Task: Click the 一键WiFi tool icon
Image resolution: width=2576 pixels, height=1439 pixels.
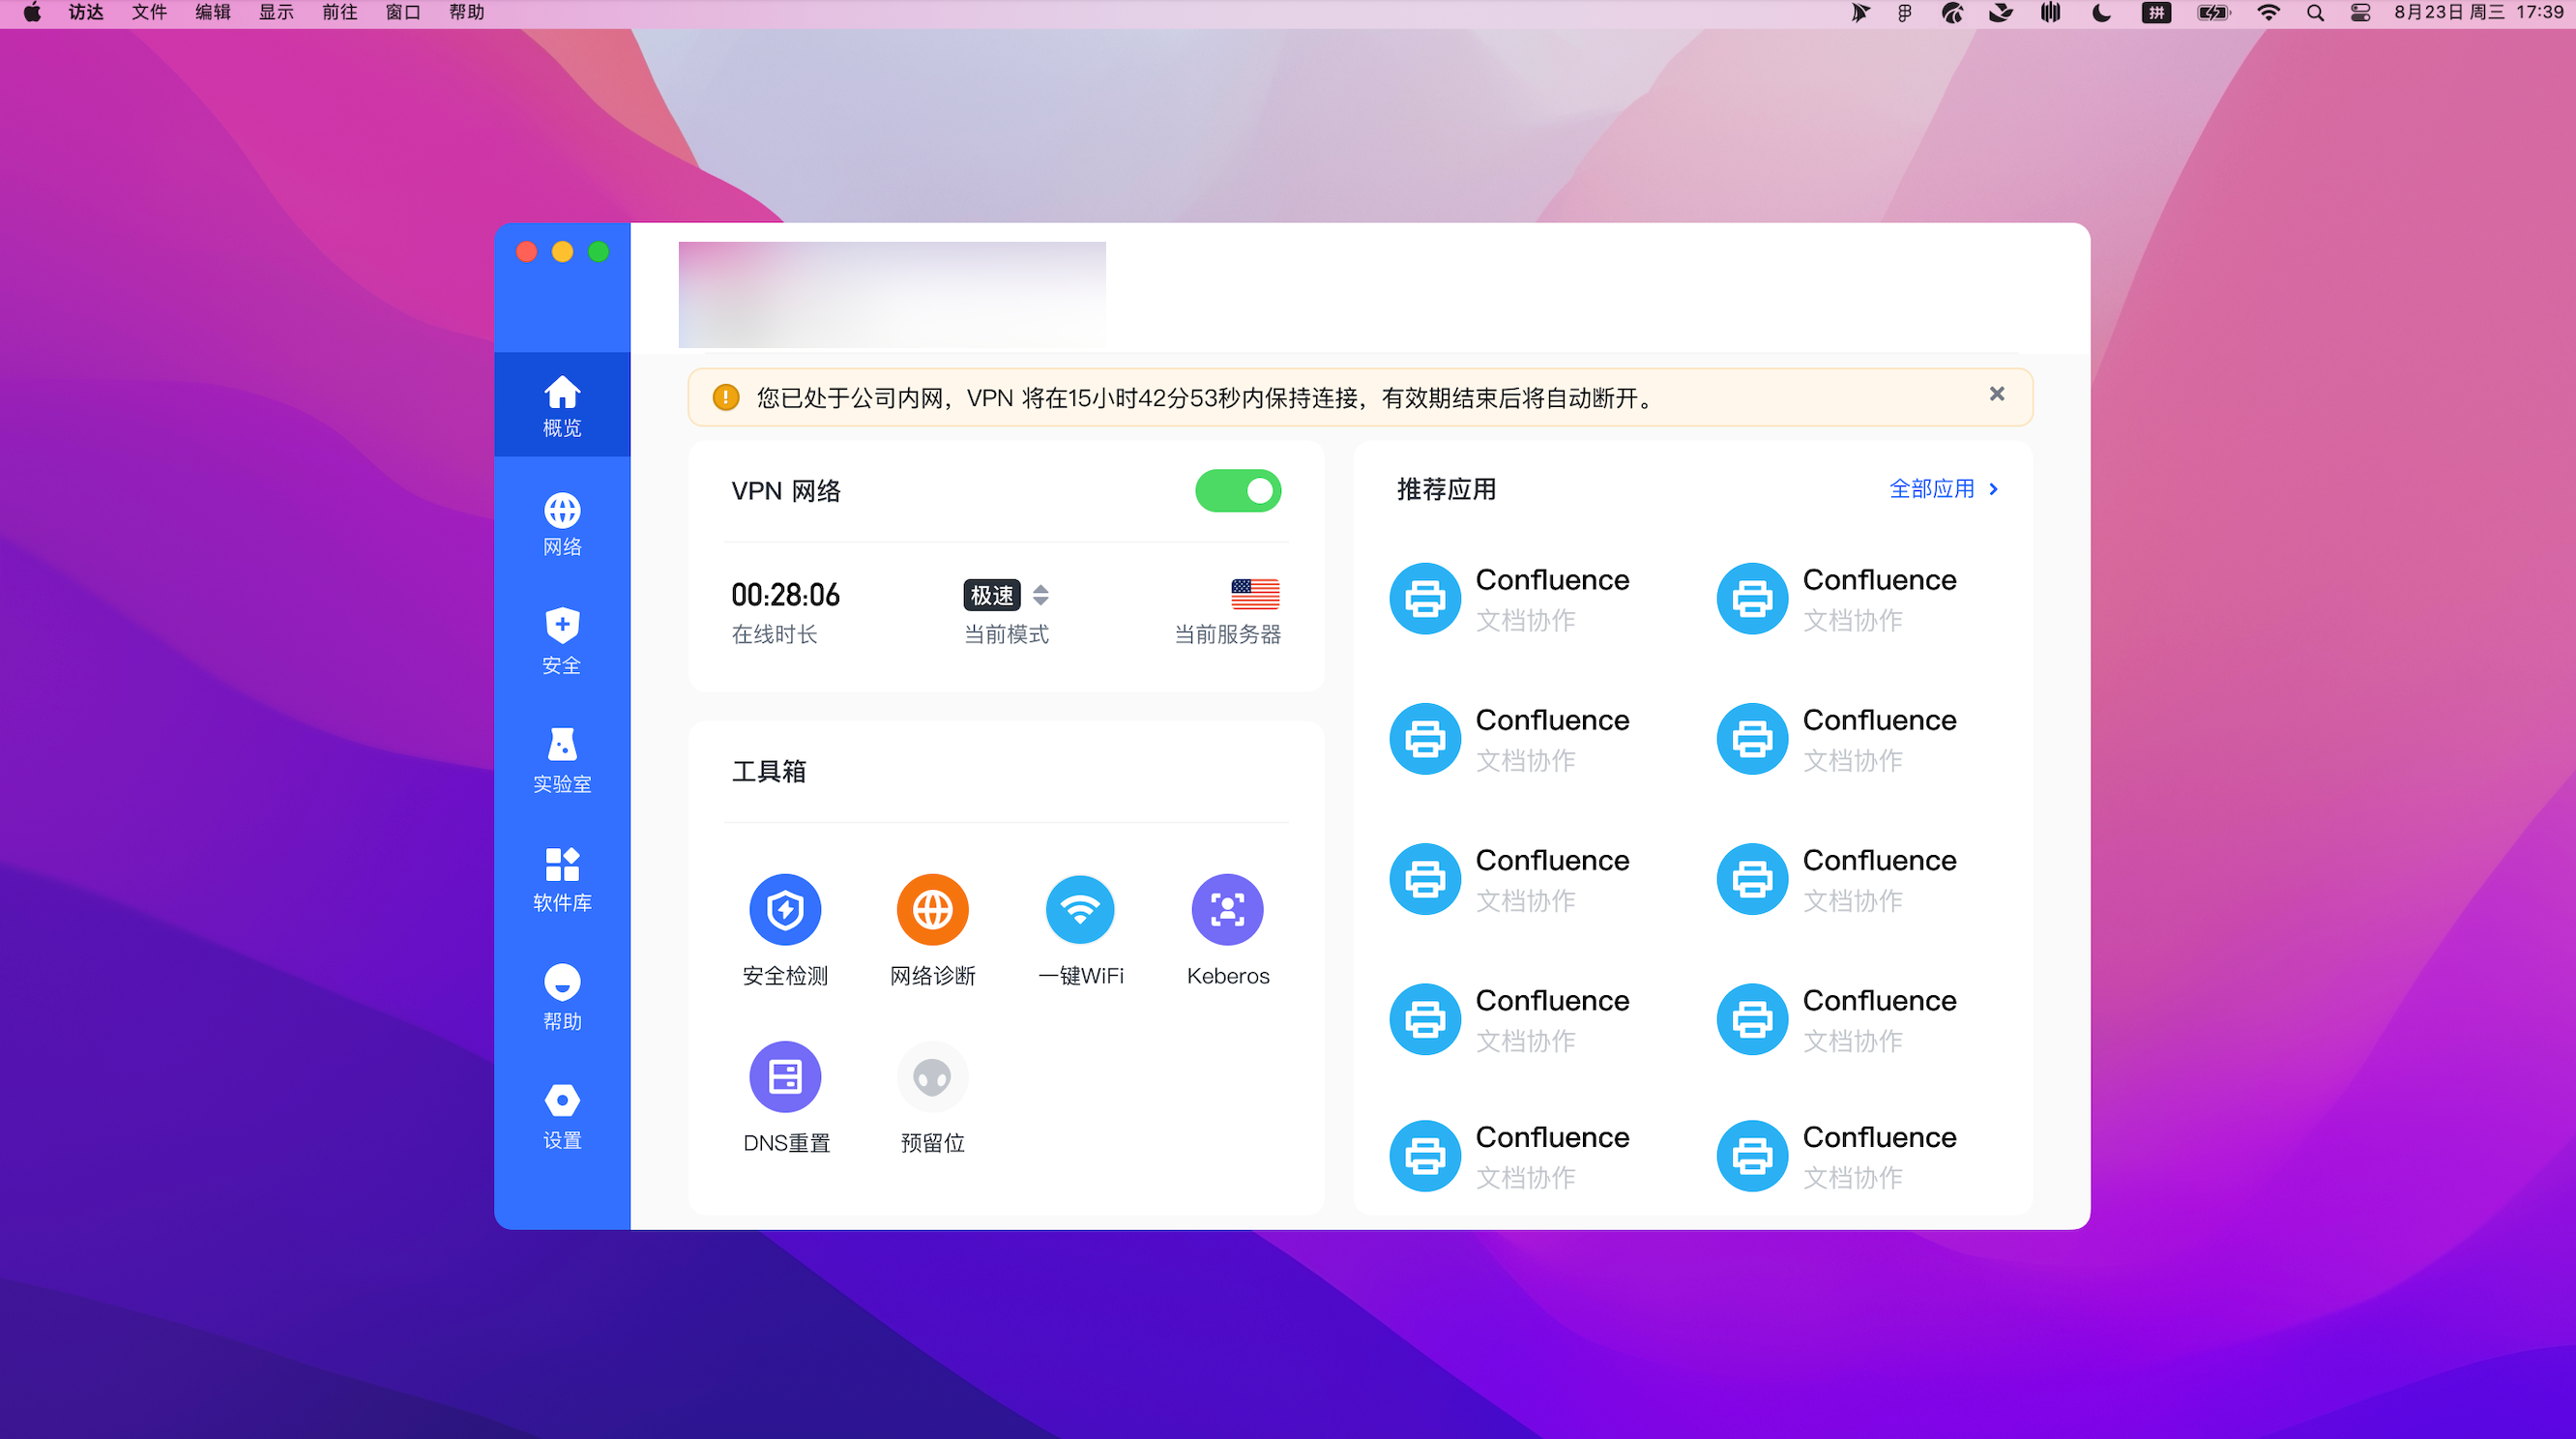Action: (1080, 910)
